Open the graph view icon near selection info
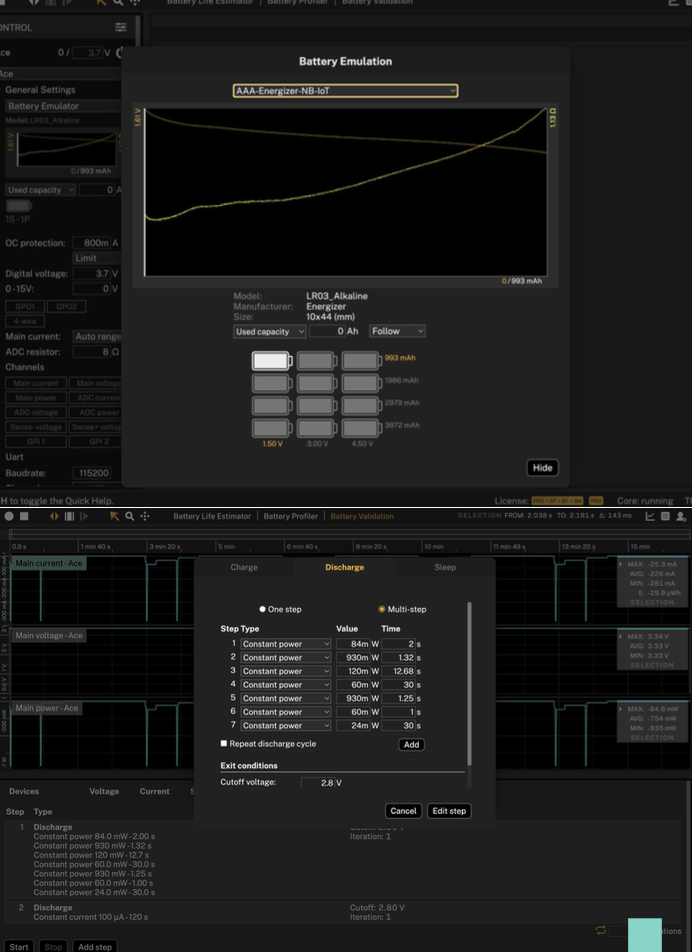The width and height of the screenshot is (692, 952). [x=650, y=516]
